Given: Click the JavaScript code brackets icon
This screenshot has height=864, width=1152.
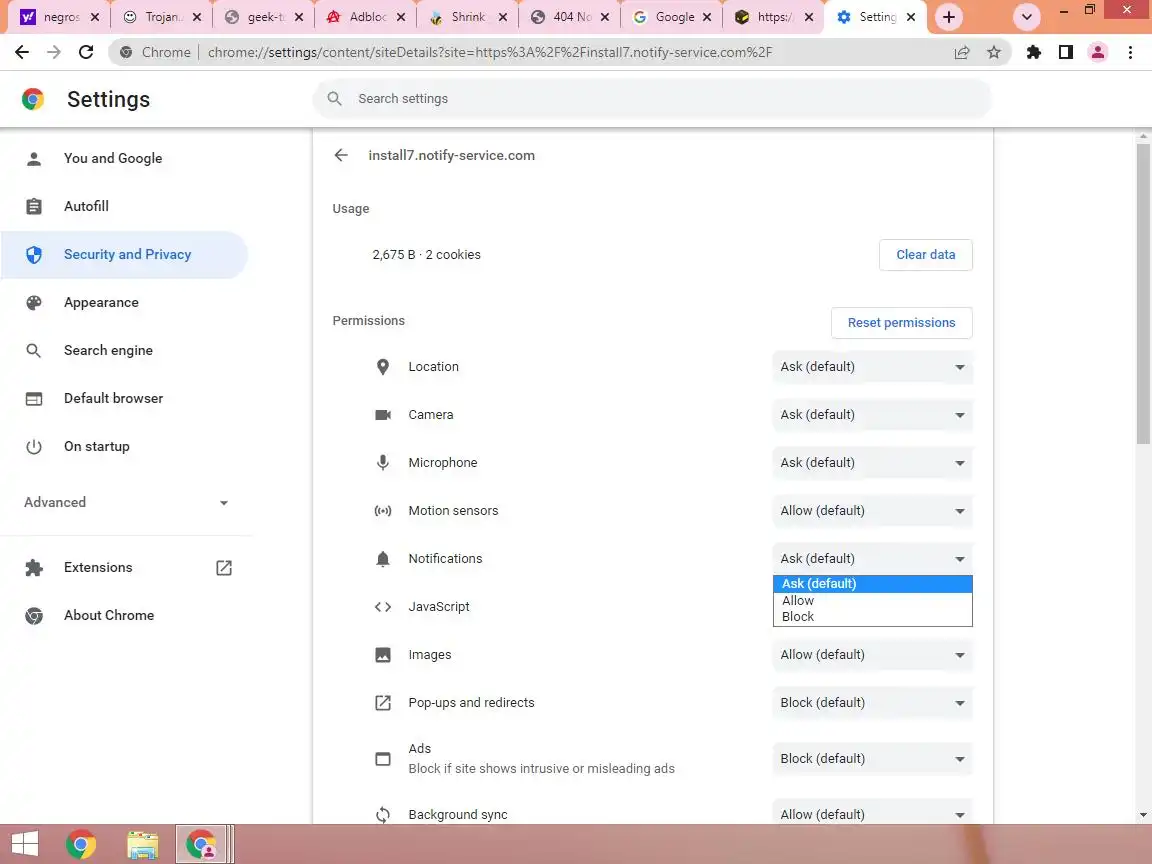Looking at the screenshot, I should pos(383,607).
